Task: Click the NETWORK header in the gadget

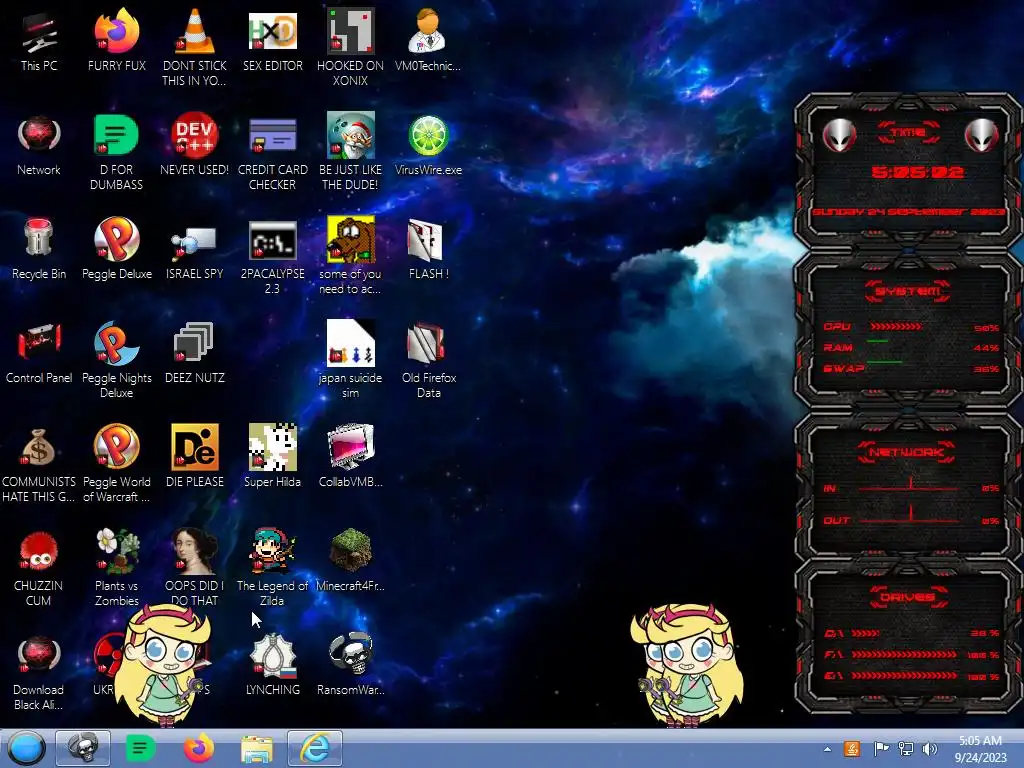Action: [x=906, y=452]
